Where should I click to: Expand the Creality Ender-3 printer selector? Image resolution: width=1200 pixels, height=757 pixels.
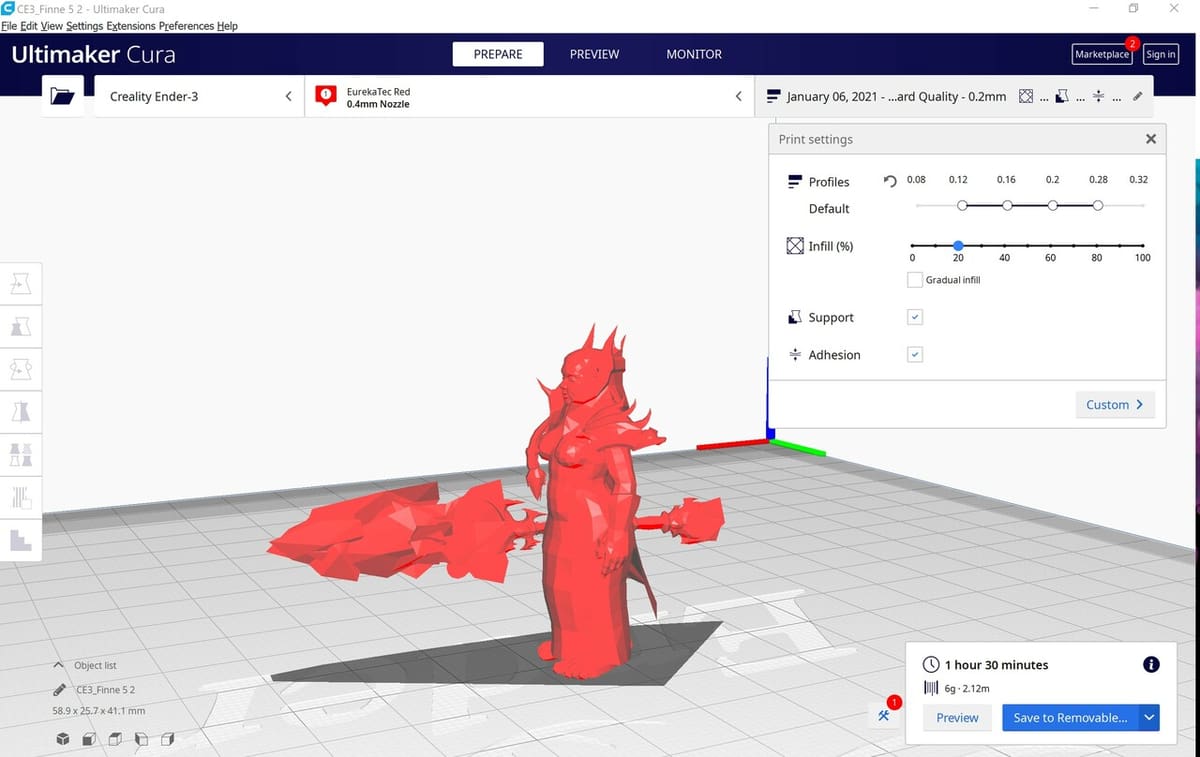tap(199, 97)
